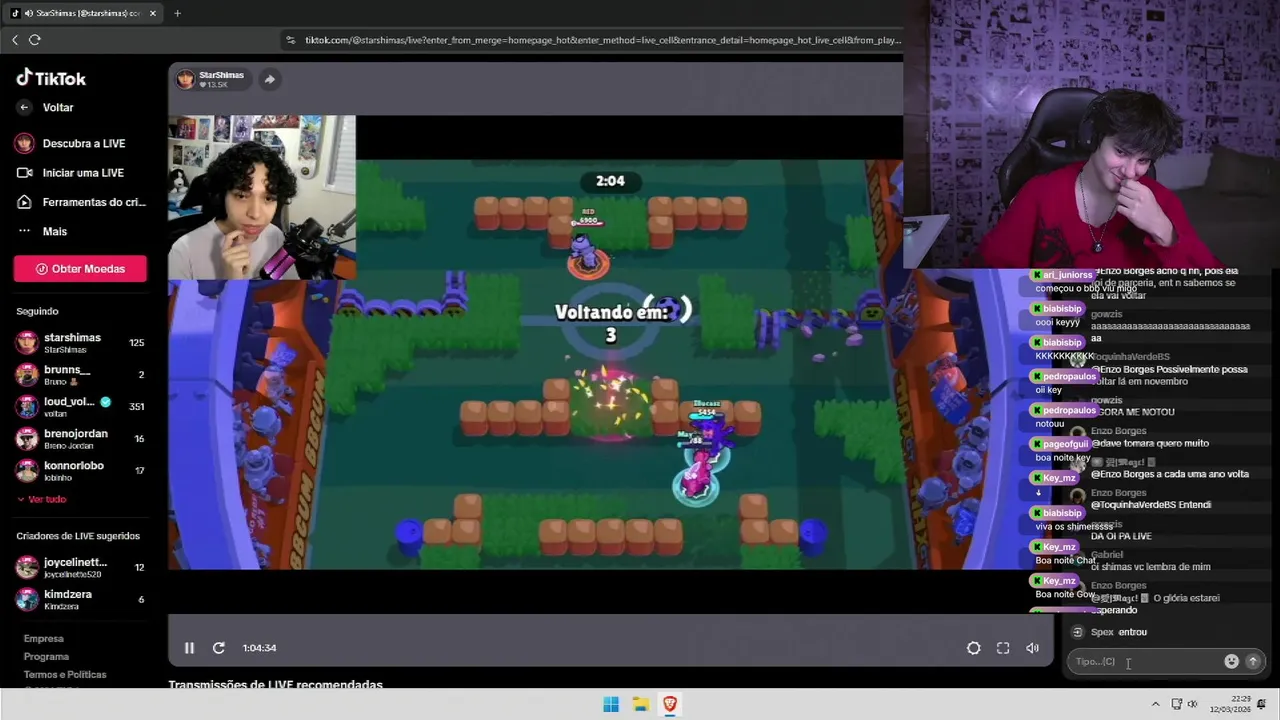
Task: Open the Windows notifications bell
Action: pyautogui.click(x=1262, y=704)
